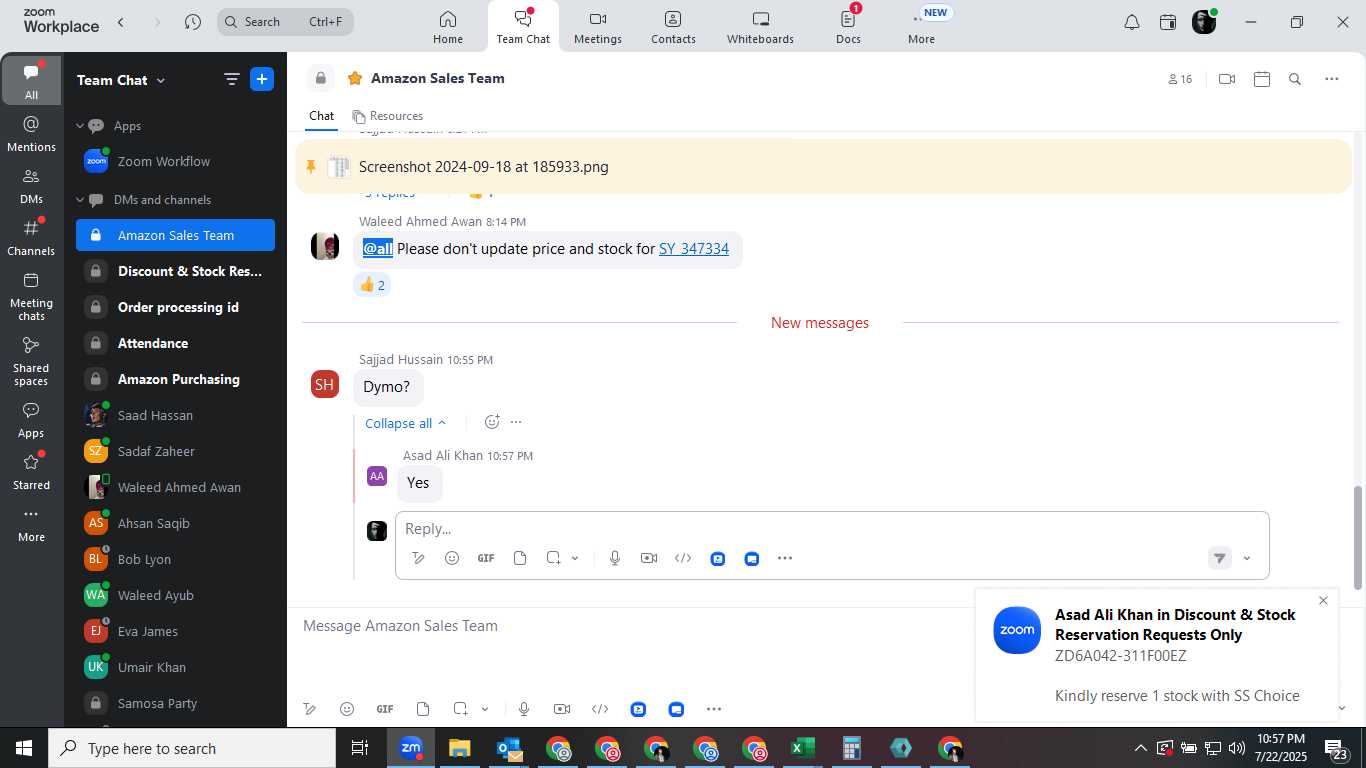The width and height of the screenshot is (1366, 768).
Task: Insert a code snippet in reply toolbar
Action: (x=683, y=558)
